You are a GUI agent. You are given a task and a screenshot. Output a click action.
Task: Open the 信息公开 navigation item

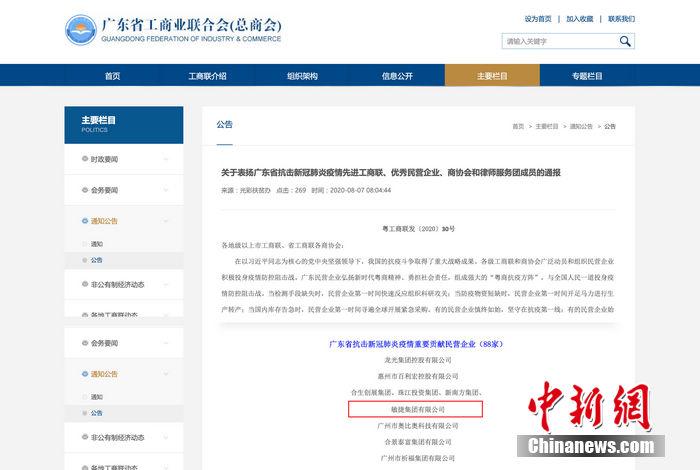click(x=397, y=76)
